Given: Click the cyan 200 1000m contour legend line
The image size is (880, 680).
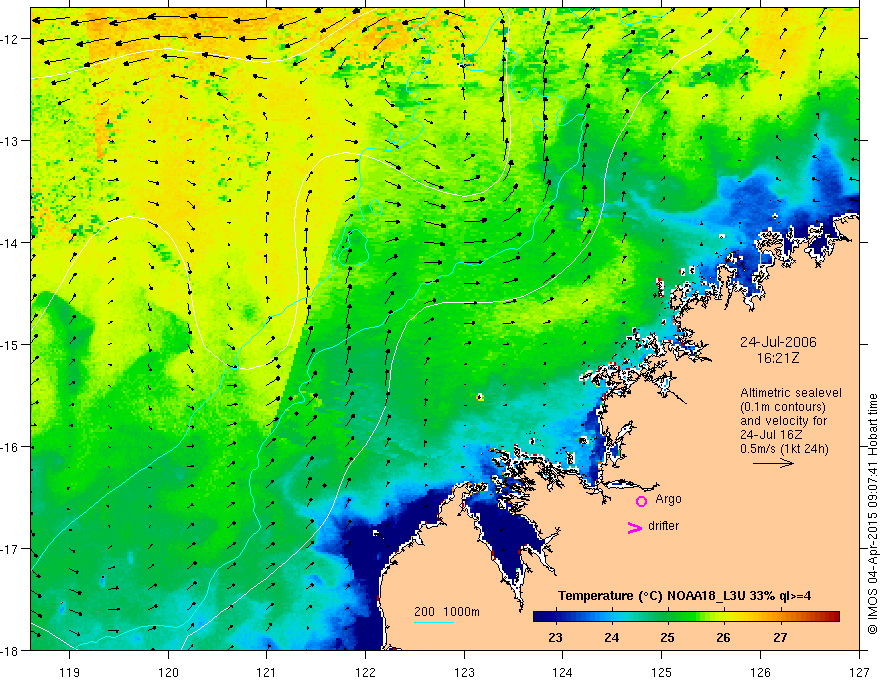Looking at the screenshot, I should [x=434, y=622].
